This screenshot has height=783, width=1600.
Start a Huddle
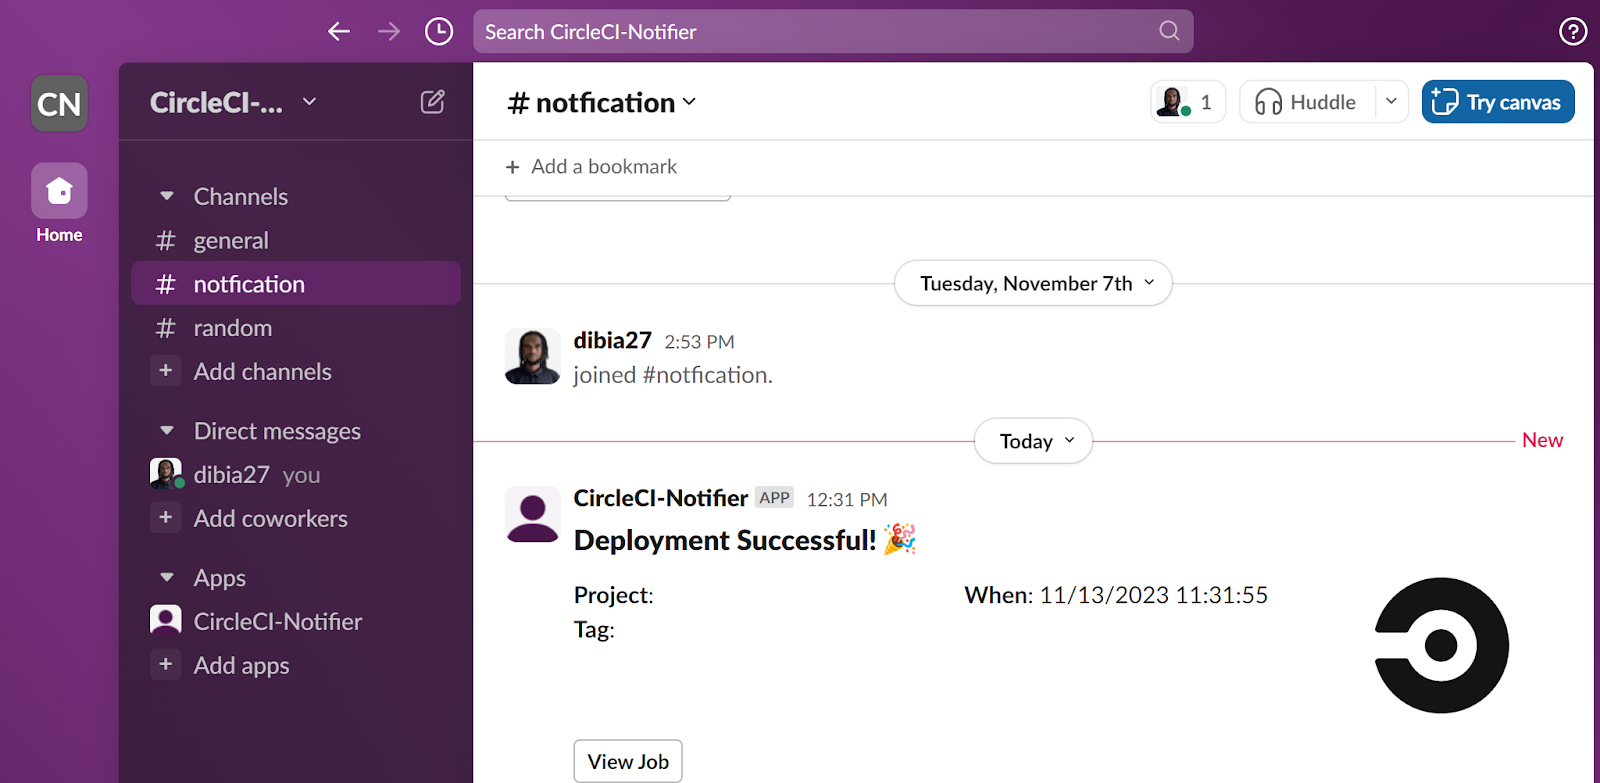click(1308, 102)
